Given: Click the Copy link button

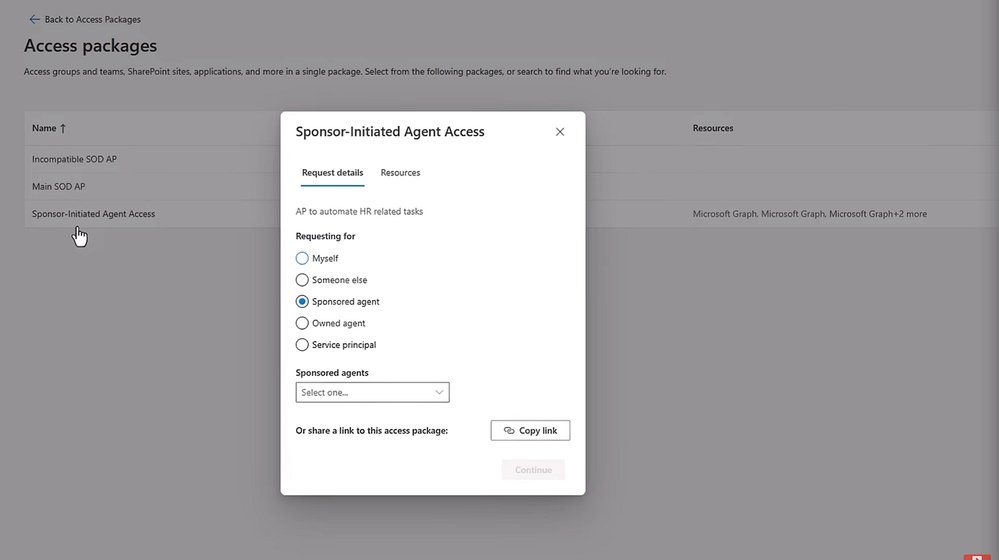Looking at the screenshot, I should pyautogui.click(x=530, y=431).
